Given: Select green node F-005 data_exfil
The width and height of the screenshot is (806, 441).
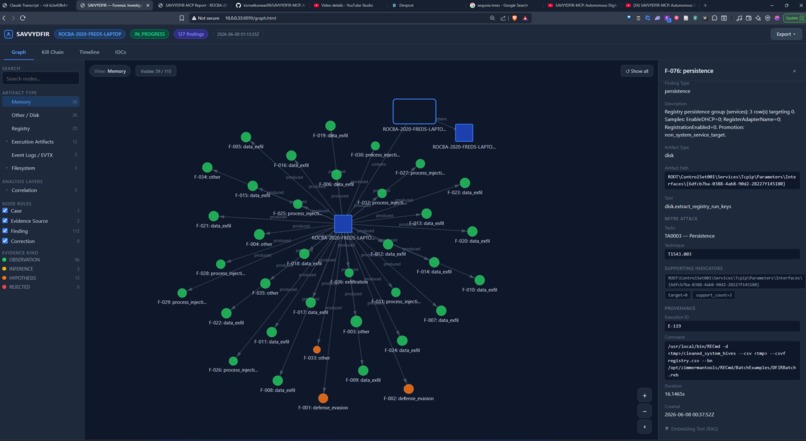Looking at the screenshot, I should (x=246, y=137).
